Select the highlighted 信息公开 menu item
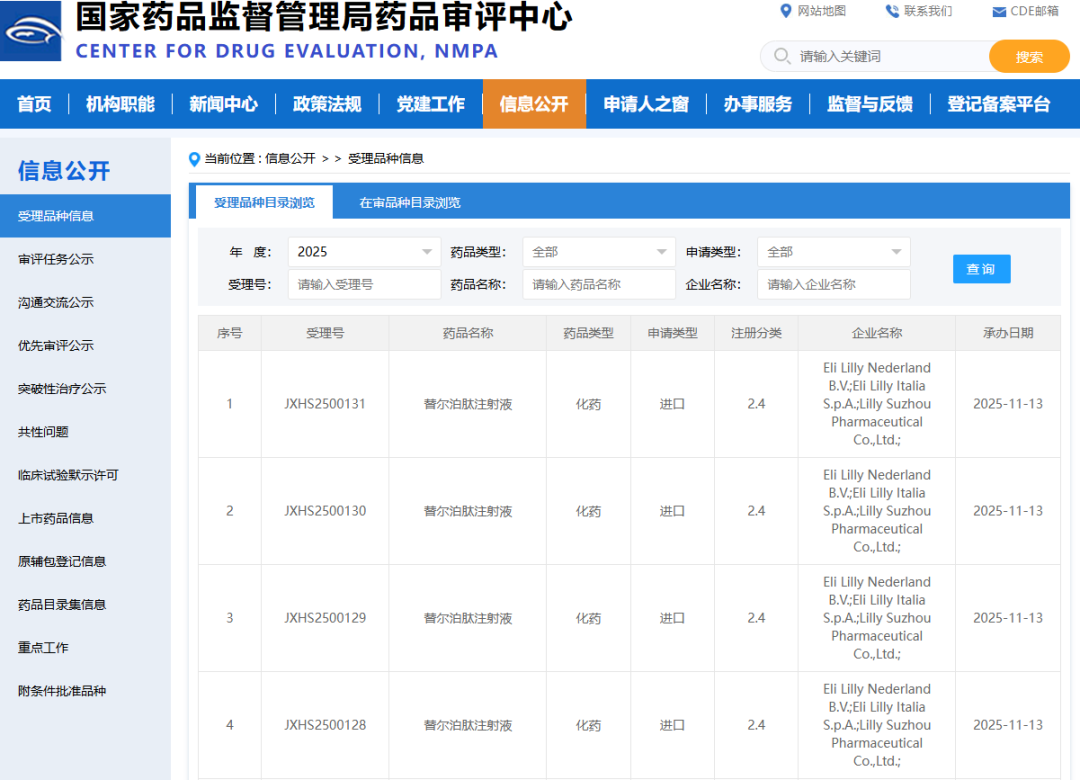Screen dimensions: 1080x780 [x=534, y=104]
